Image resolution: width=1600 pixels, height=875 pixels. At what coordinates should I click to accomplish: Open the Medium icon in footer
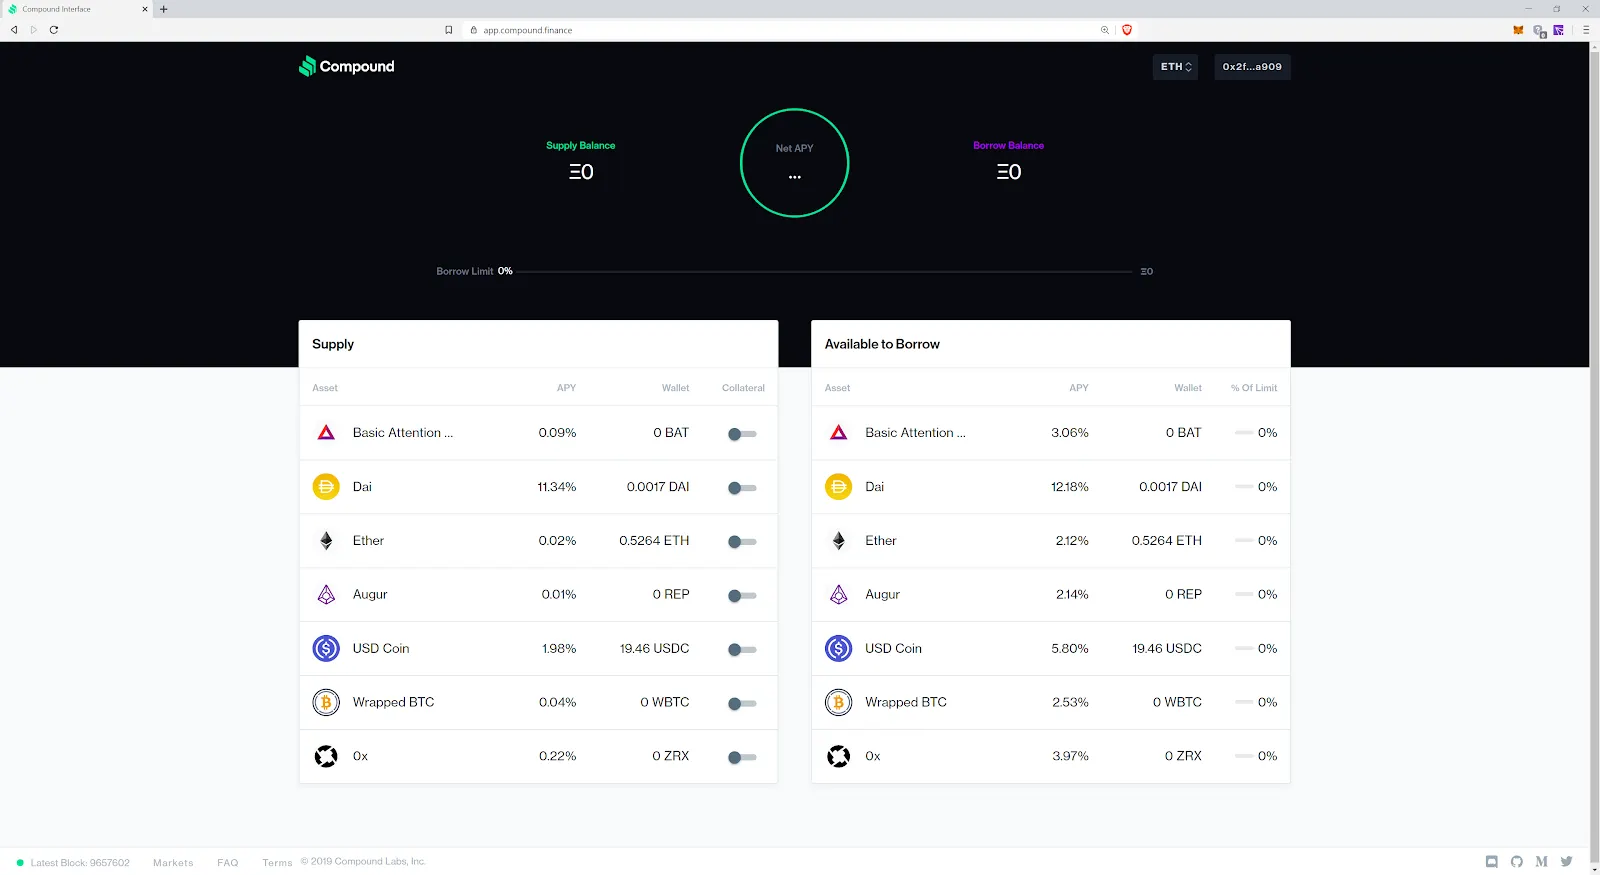pos(1541,862)
